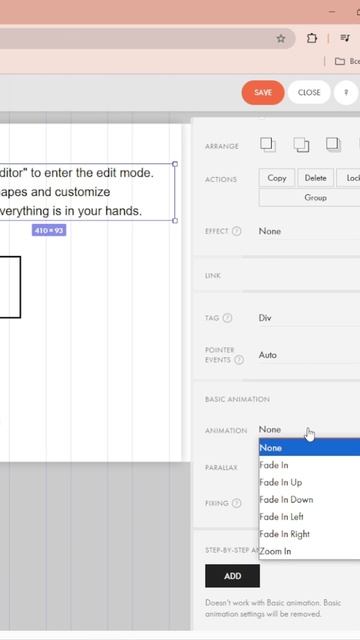Select Fade In Up animation option
Image resolution: width=360 pixels, height=640 pixels.
(x=309, y=482)
